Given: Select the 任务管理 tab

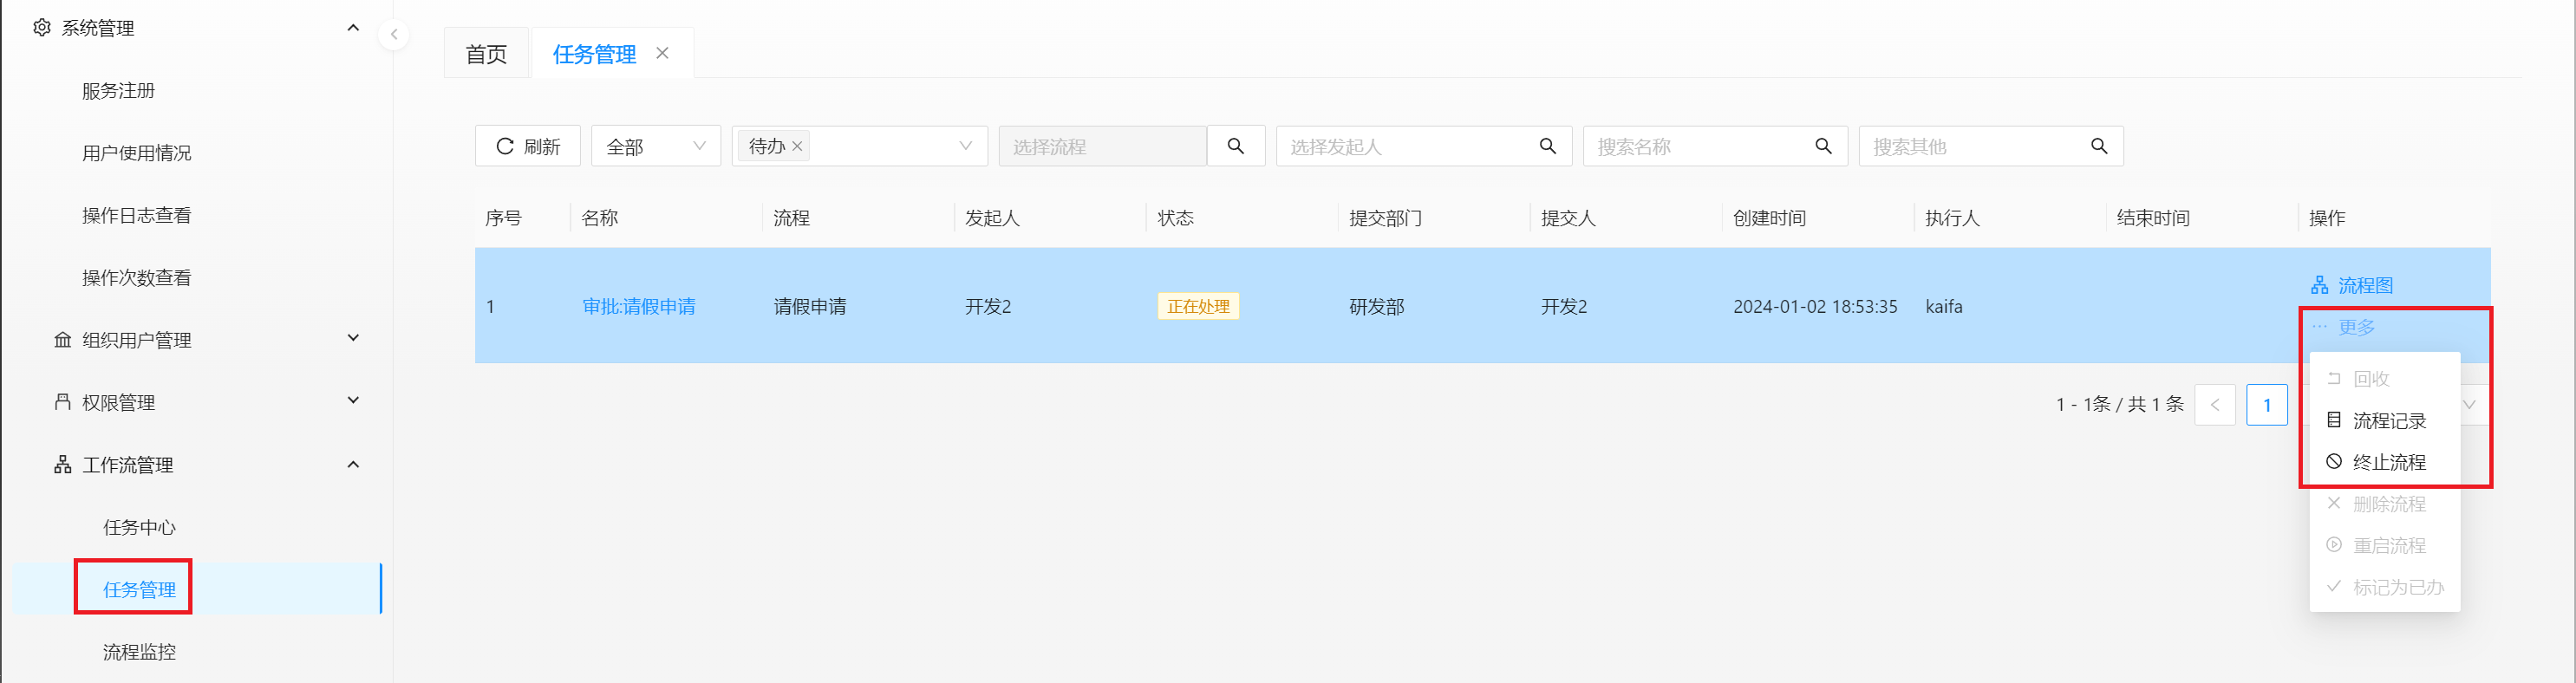Looking at the screenshot, I should point(594,54).
